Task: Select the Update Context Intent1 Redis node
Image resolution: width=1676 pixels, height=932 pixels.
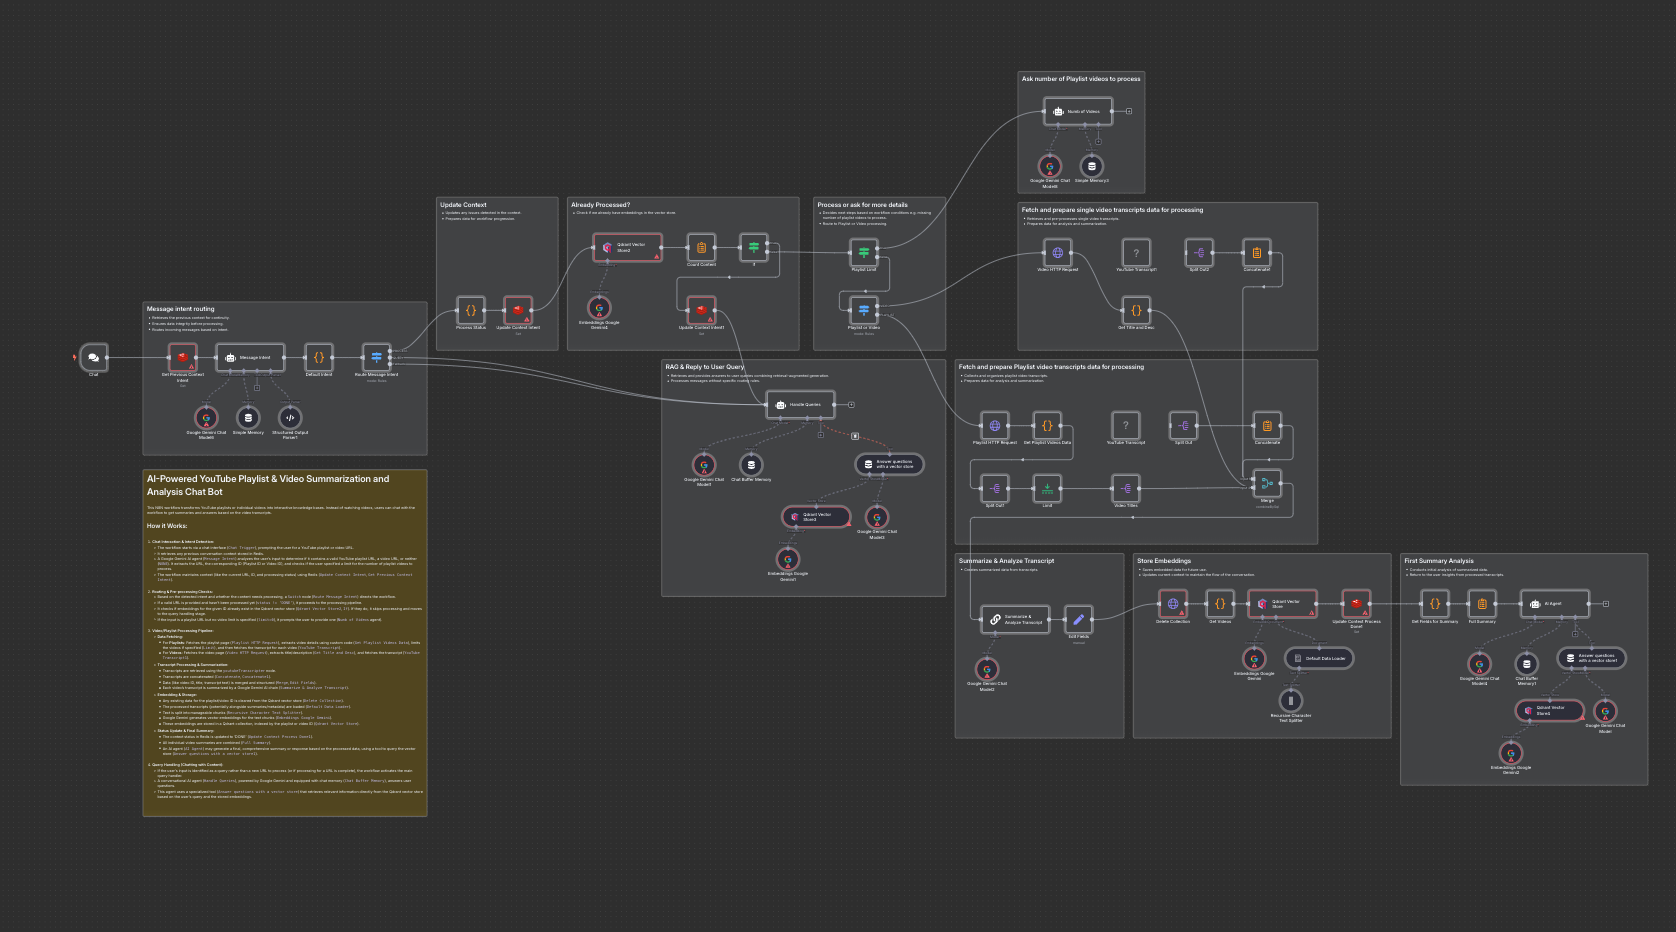Action: click(x=701, y=310)
